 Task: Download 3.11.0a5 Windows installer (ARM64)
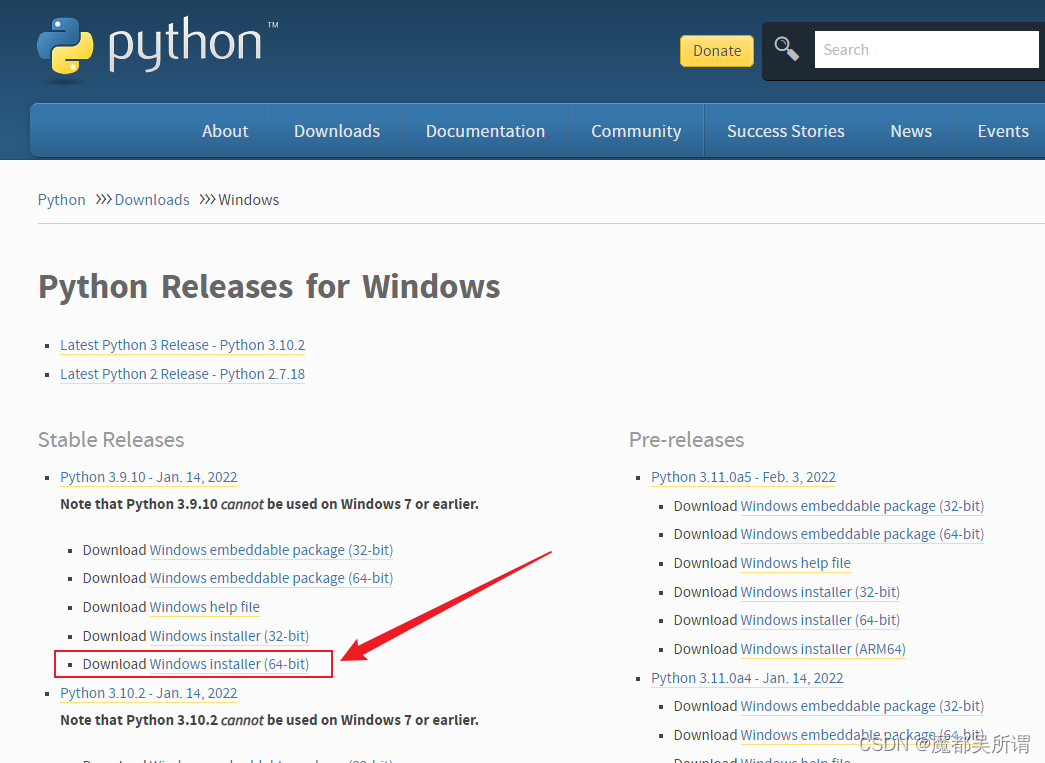click(x=823, y=649)
